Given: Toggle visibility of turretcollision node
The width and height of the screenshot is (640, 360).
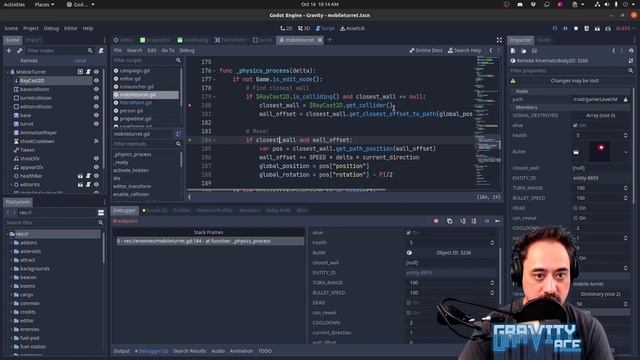Looking at the screenshot, I should pos(96,98).
